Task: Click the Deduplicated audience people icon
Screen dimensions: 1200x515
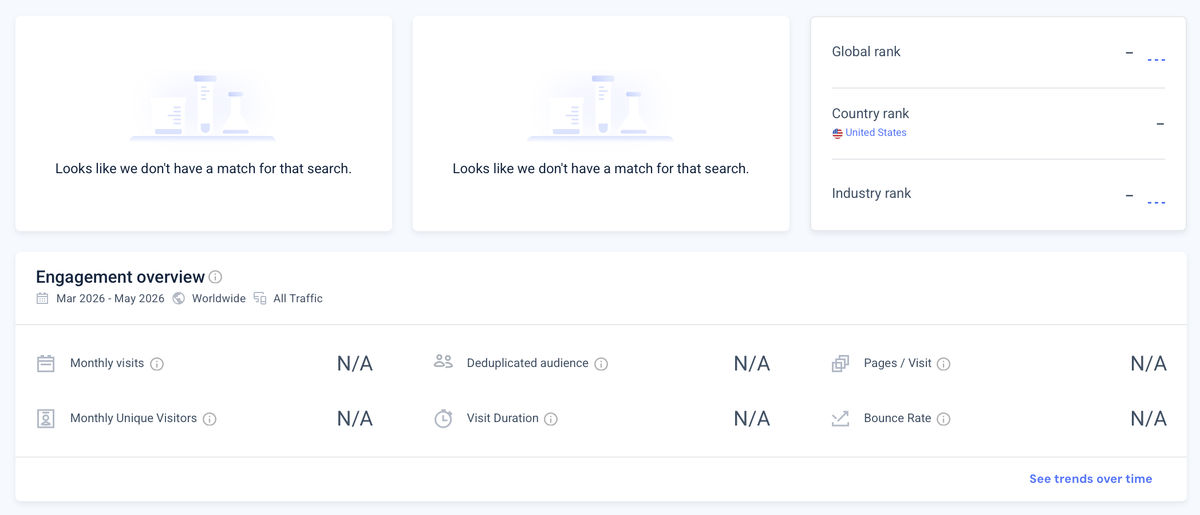Action: click(x=443, y=362)
